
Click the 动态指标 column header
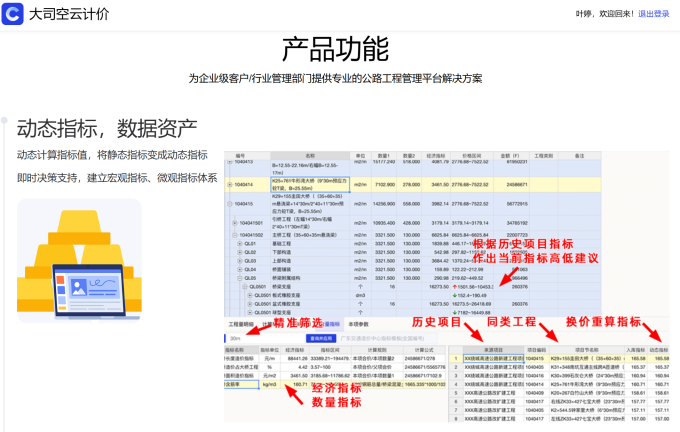660,350
